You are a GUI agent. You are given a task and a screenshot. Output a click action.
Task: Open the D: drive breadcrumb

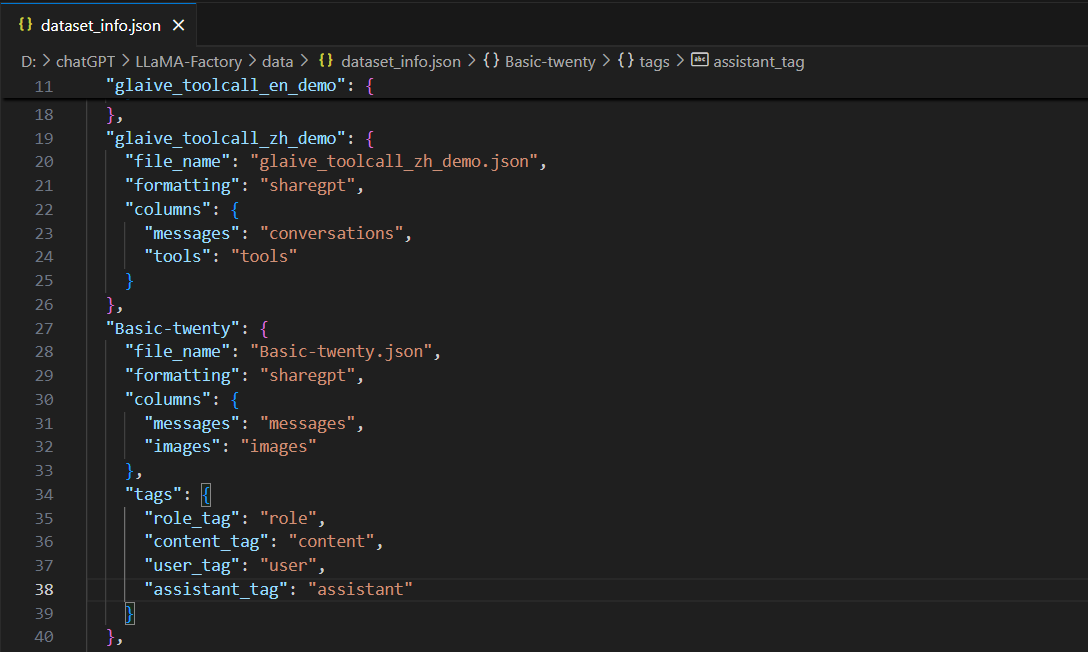click(28, 62)
